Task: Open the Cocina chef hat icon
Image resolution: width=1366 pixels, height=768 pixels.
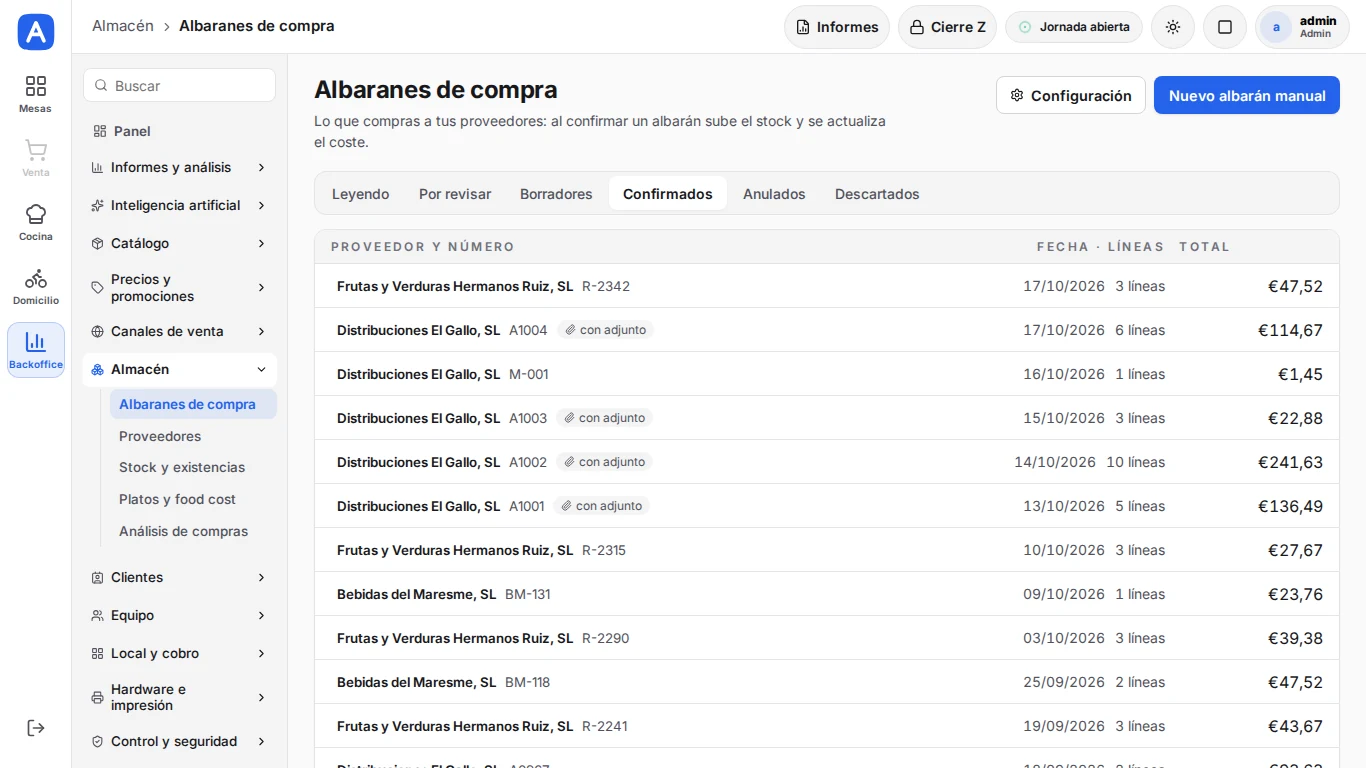Action: 36,222
